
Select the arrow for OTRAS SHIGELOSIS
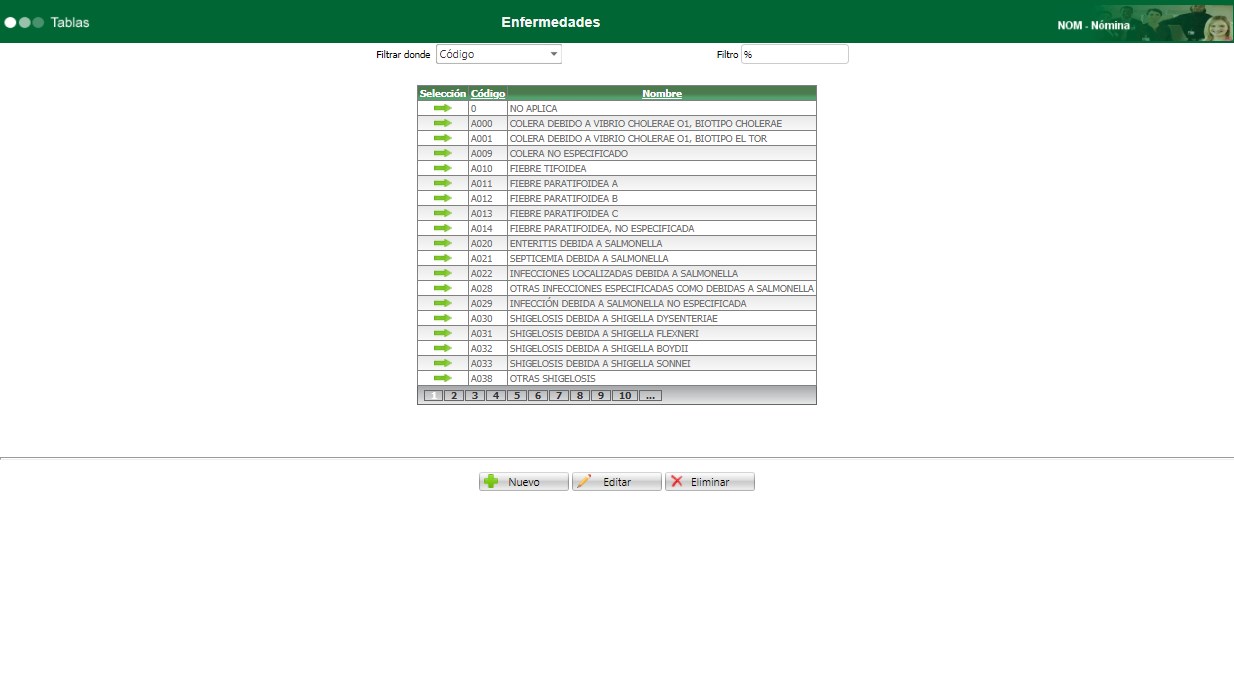coord(441,378)
